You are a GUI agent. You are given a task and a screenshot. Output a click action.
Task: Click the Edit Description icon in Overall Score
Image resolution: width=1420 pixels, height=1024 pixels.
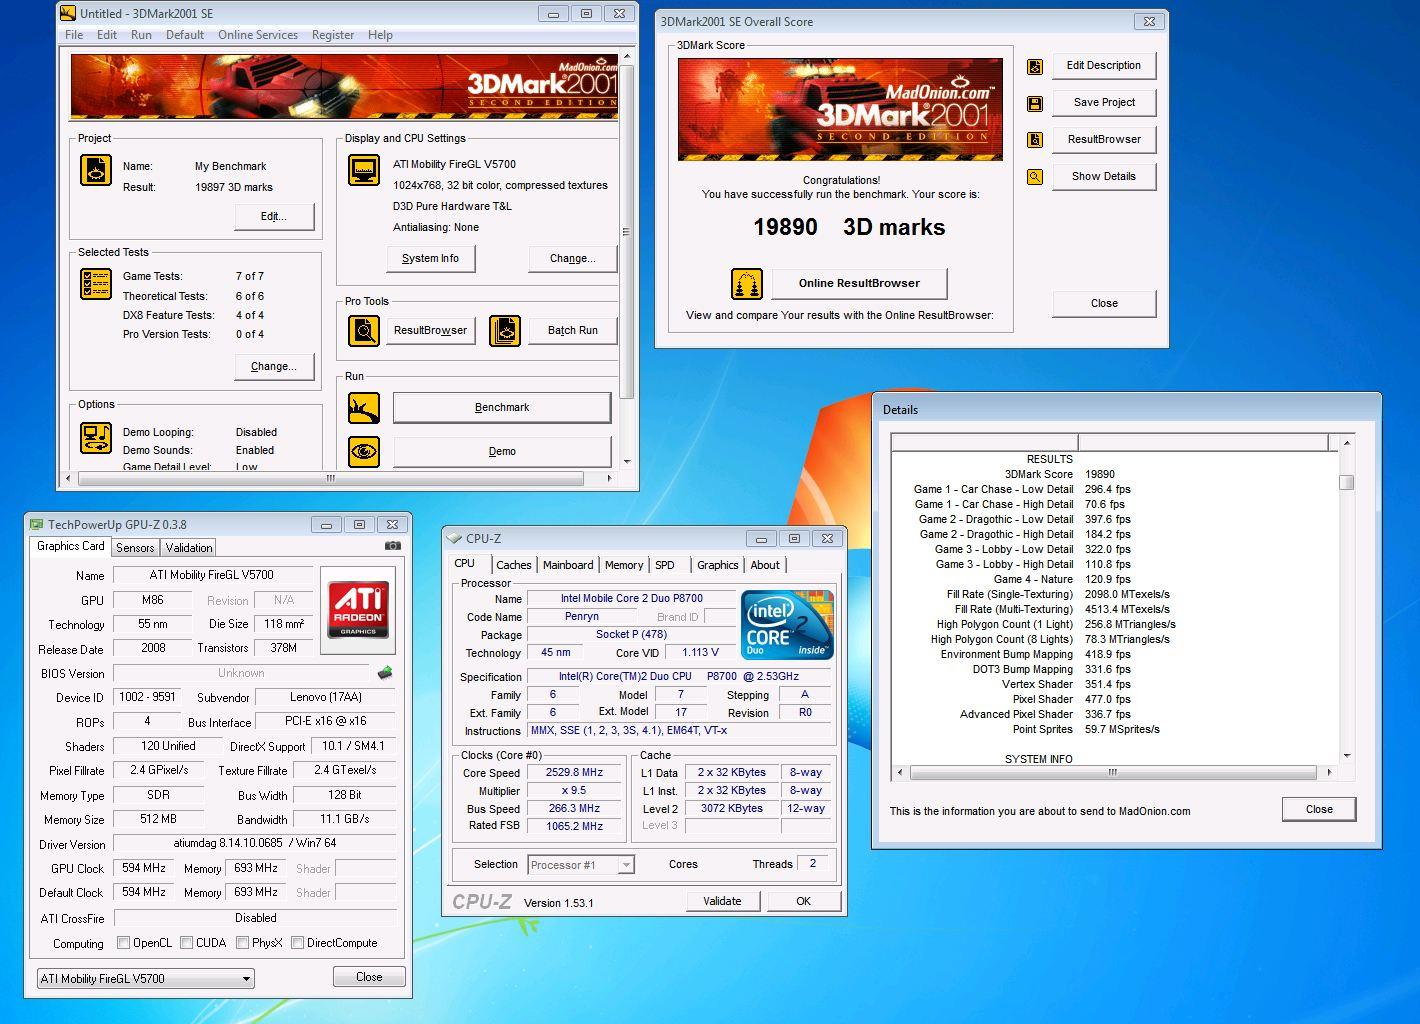[x=1035, y=66]
